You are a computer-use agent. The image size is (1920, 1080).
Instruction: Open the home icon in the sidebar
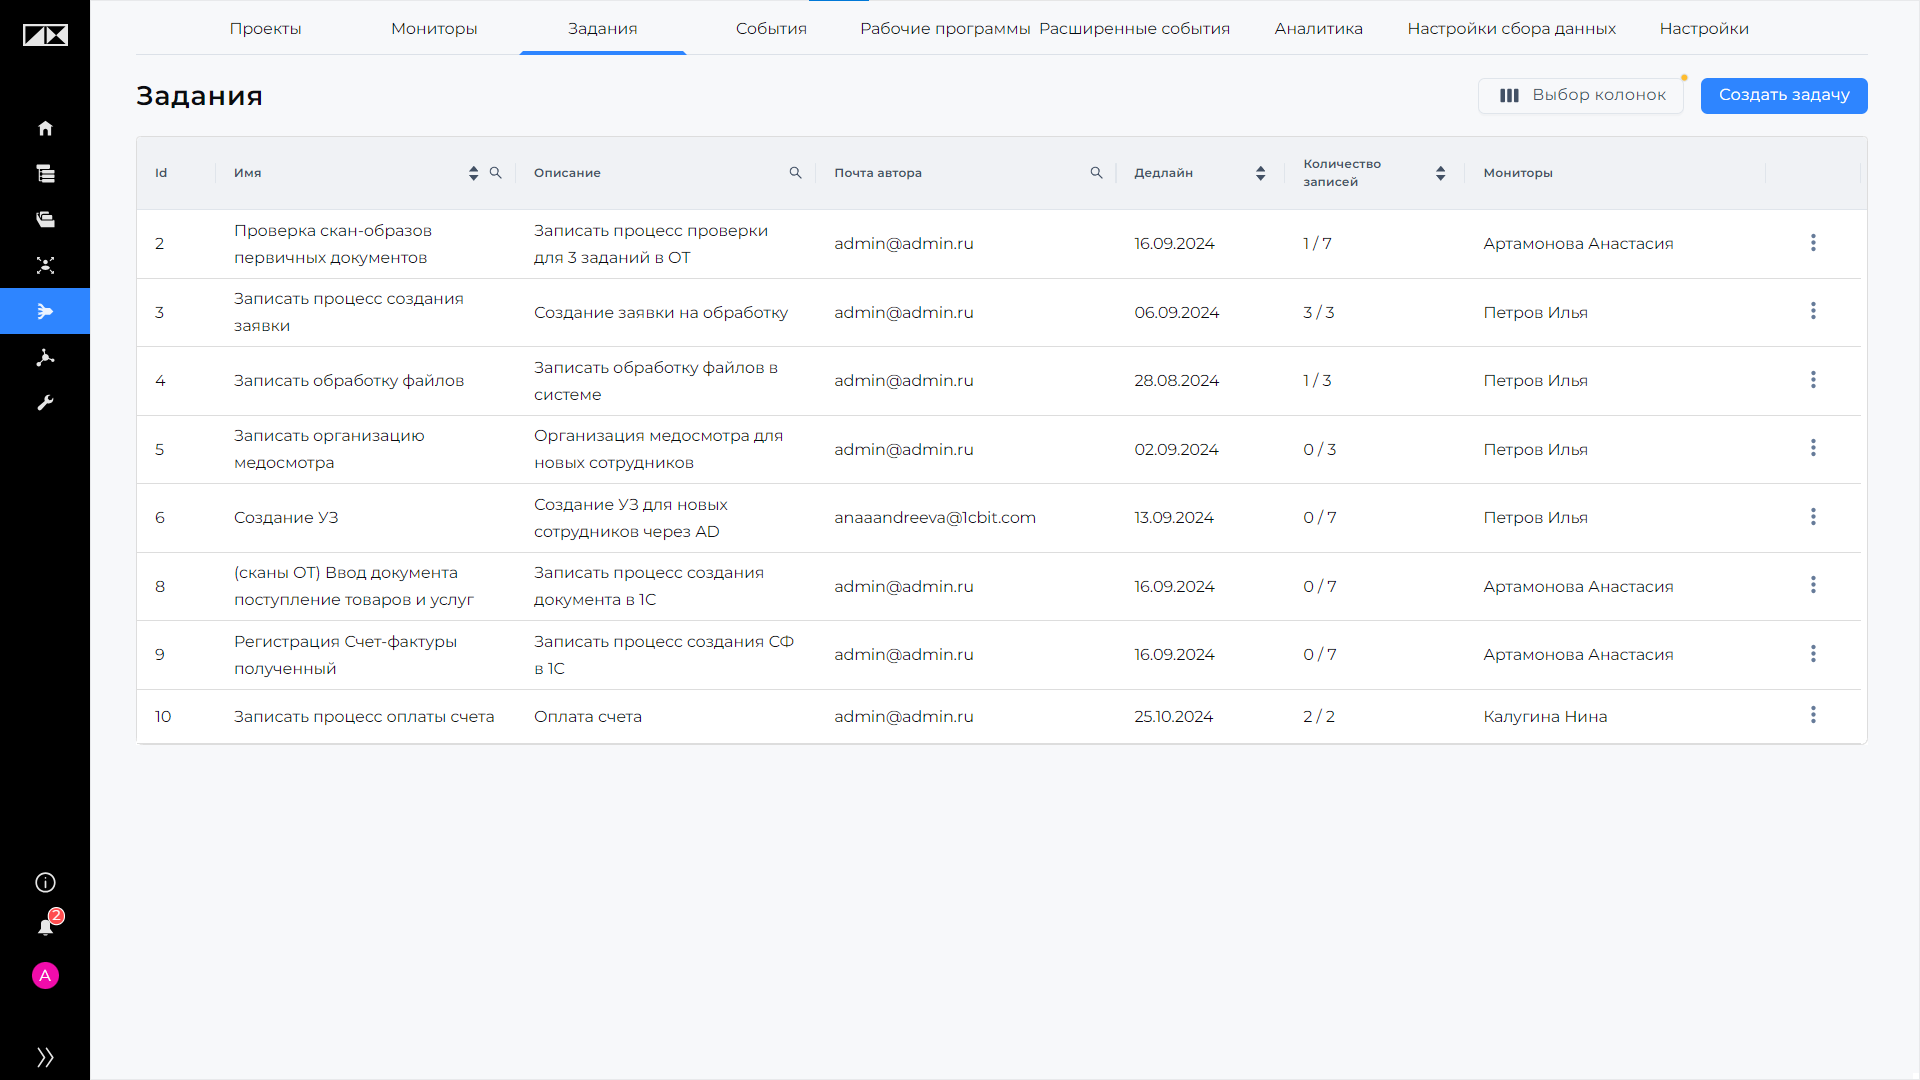pos(45,128)
